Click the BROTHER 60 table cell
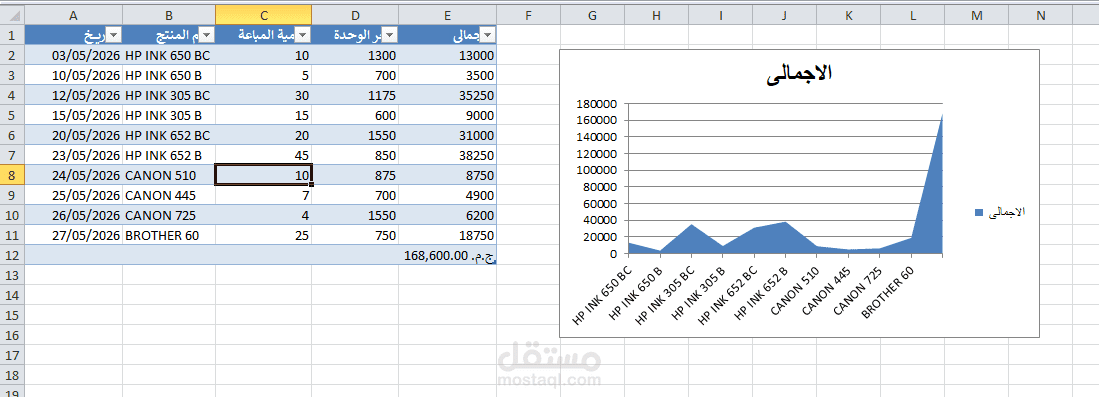Screen dimensions: 1099x397 pos(169,235)
